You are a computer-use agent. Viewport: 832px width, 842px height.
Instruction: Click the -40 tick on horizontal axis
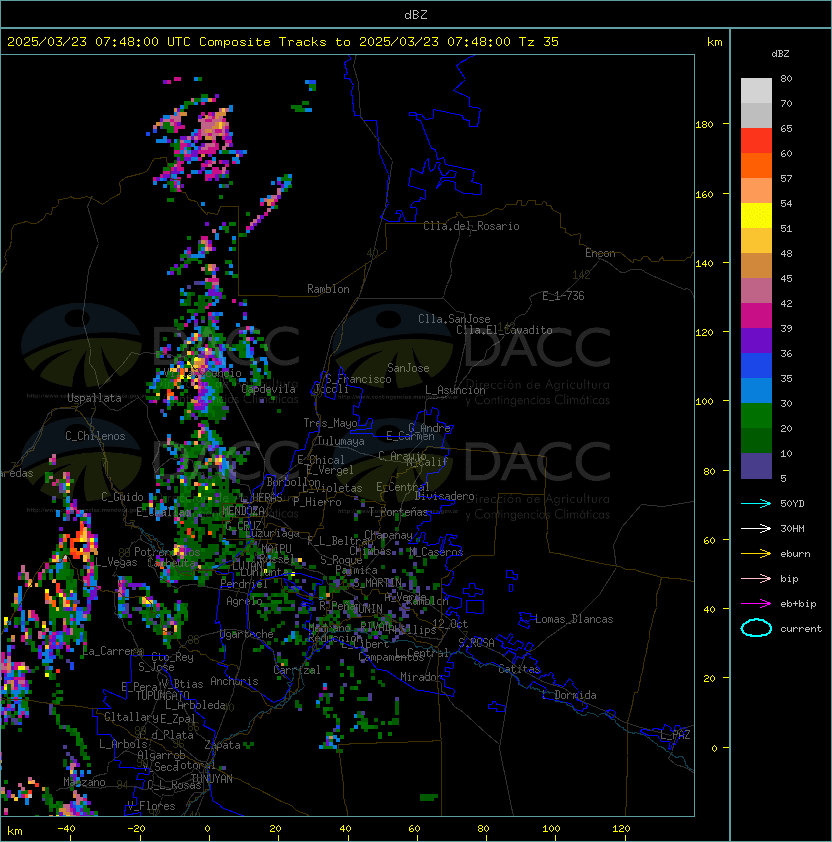pyautogui.click(x=66, y=829)
